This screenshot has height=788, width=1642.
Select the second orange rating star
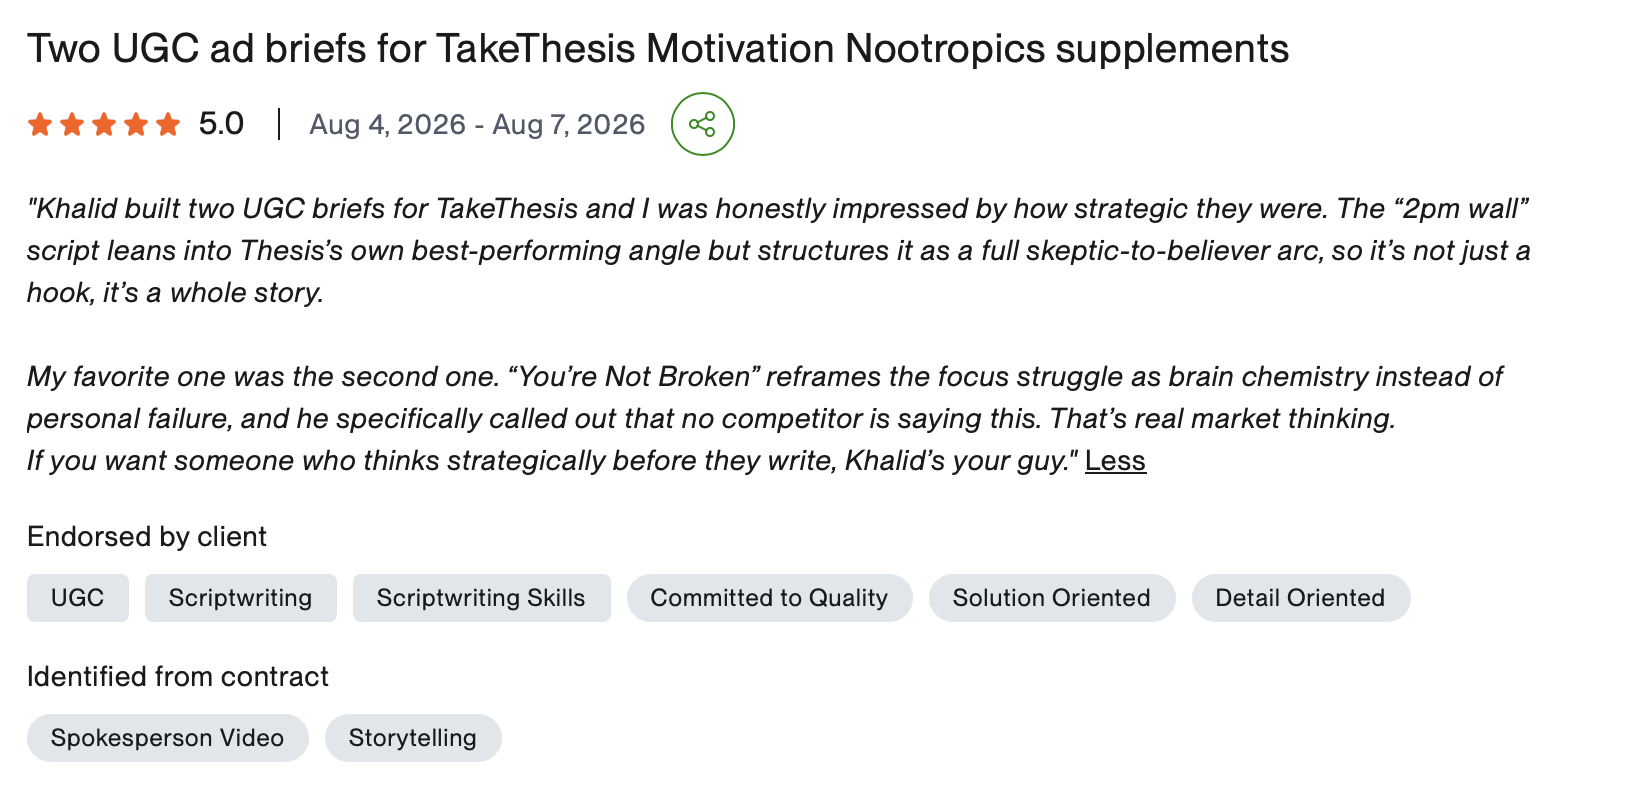72,124
